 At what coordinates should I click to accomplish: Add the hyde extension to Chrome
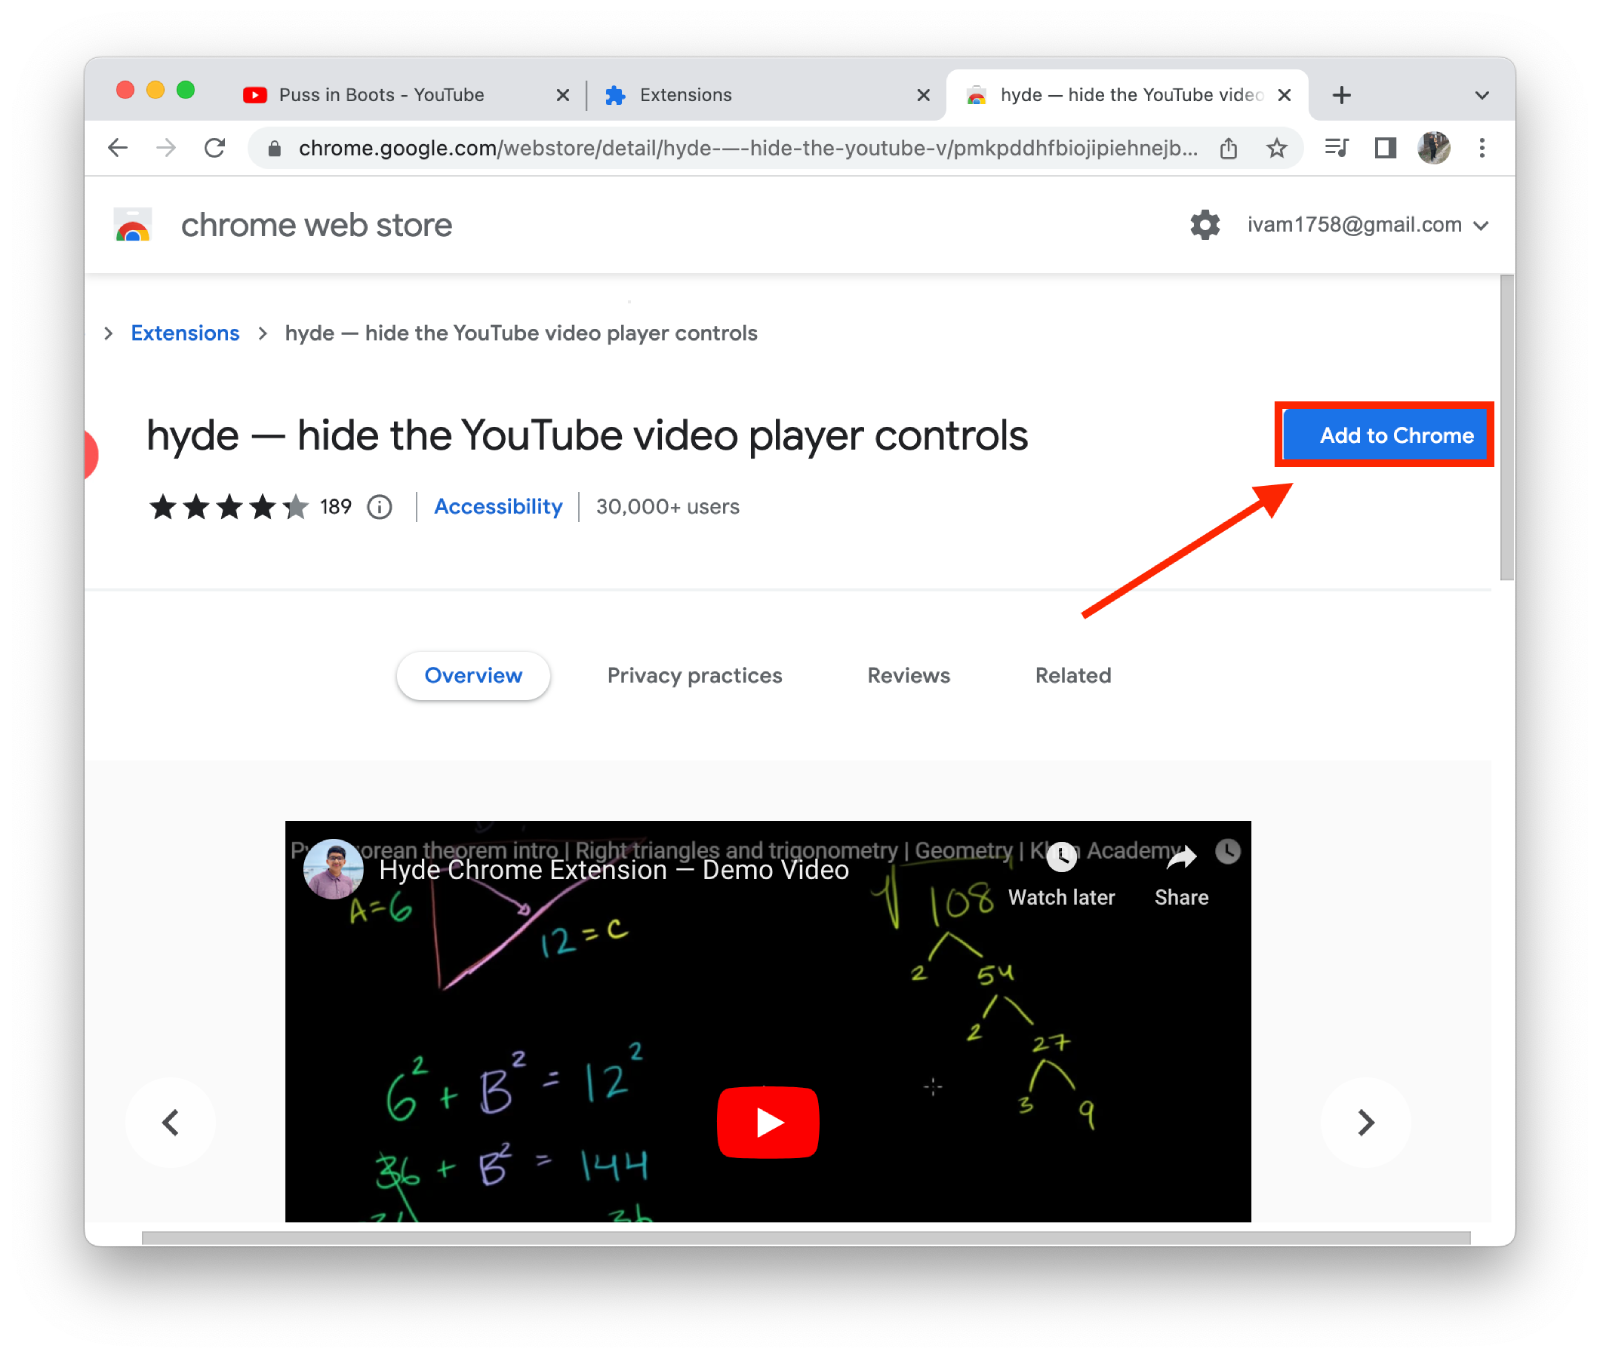click(x=1384, y=435)
